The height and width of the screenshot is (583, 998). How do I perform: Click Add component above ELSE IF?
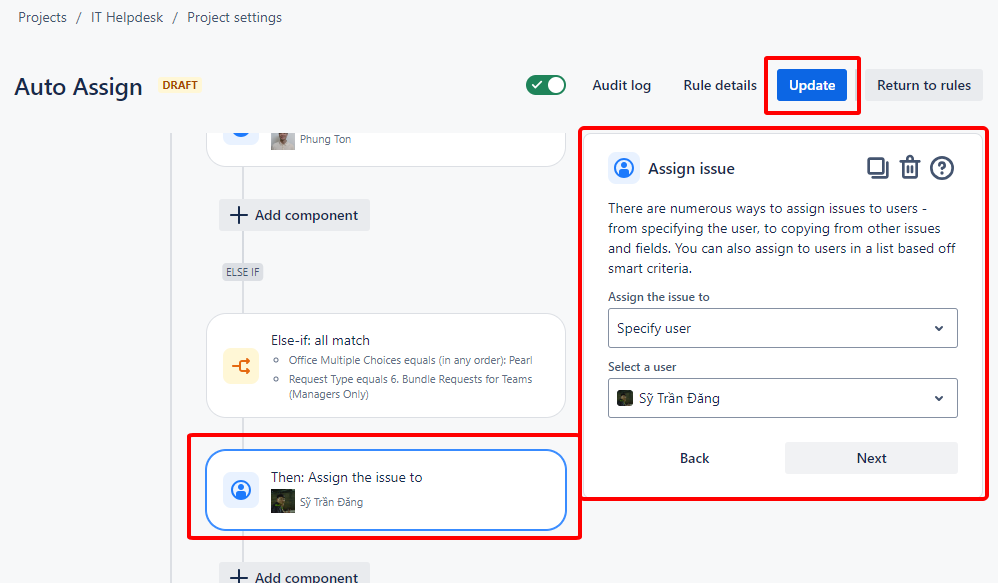pyautogui.click(x=294, y=215)
